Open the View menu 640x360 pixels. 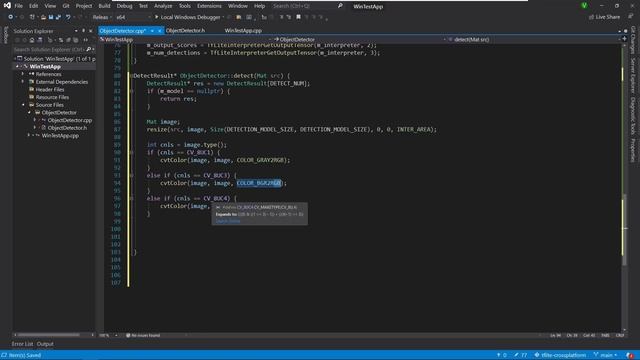(x=50, y=6)
